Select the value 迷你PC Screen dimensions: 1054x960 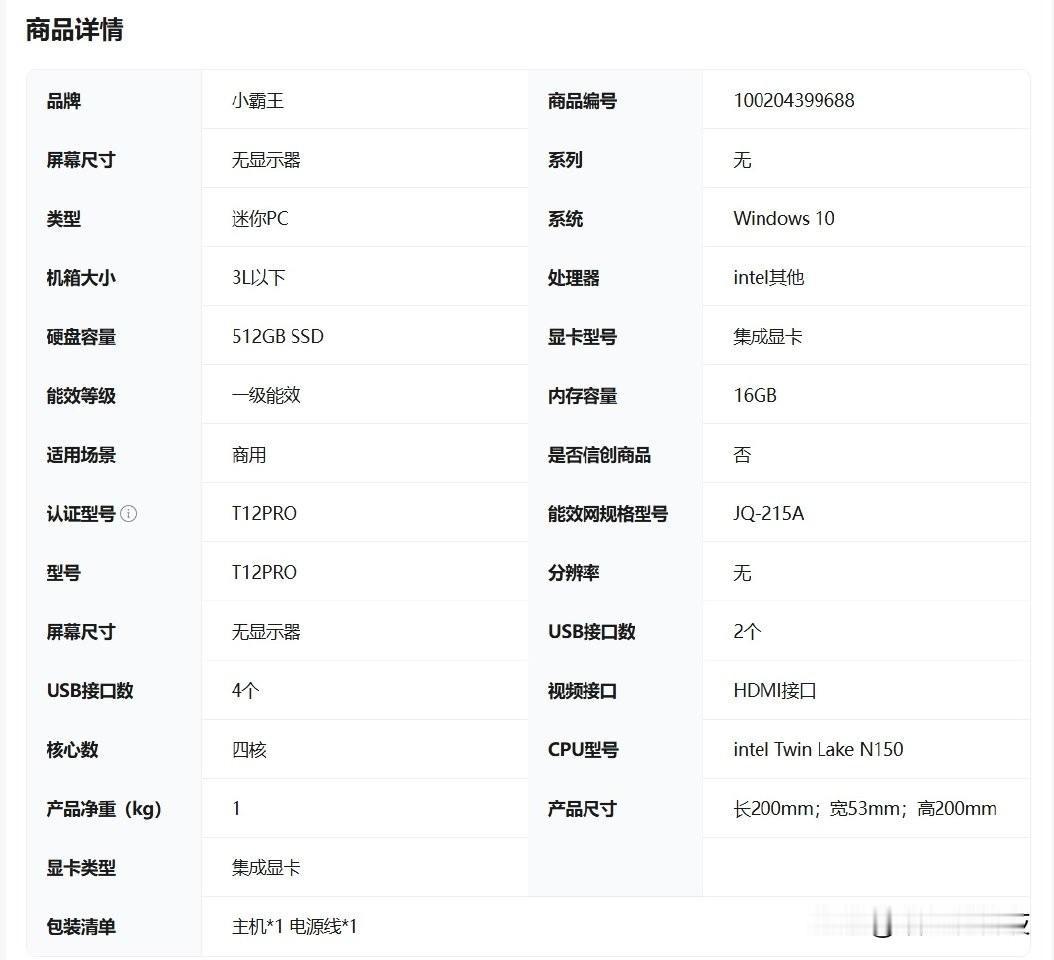point(260,218)
